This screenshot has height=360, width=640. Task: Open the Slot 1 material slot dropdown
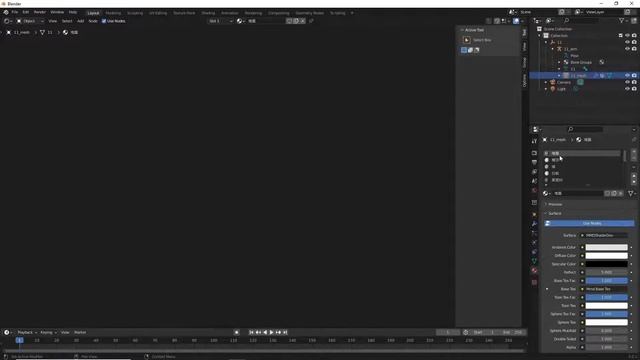[x=220, y=21]
